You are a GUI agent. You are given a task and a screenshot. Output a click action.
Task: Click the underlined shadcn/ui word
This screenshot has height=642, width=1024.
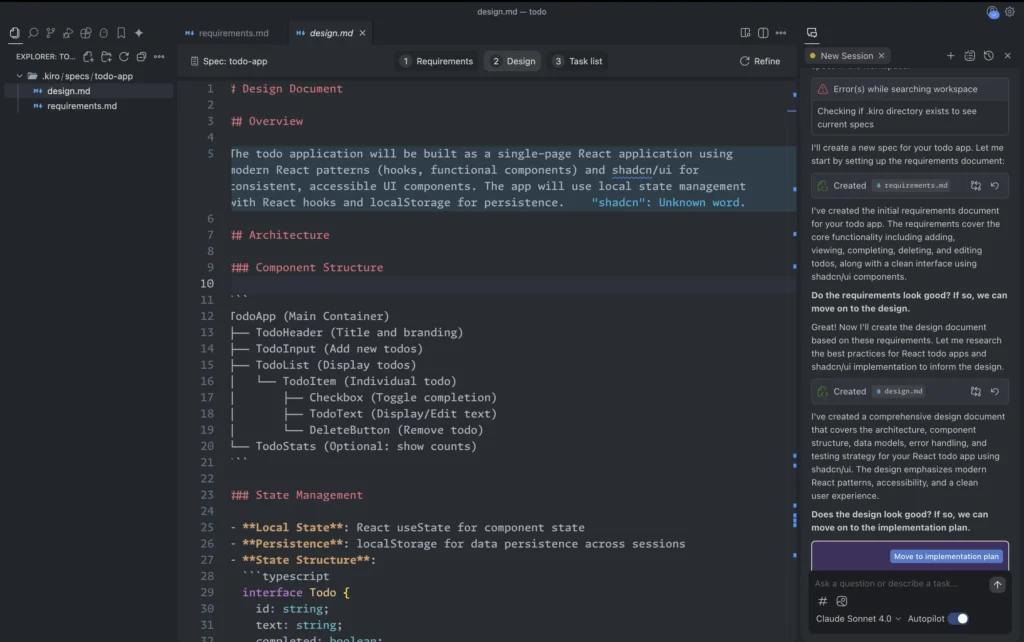[x=641, y=170]
